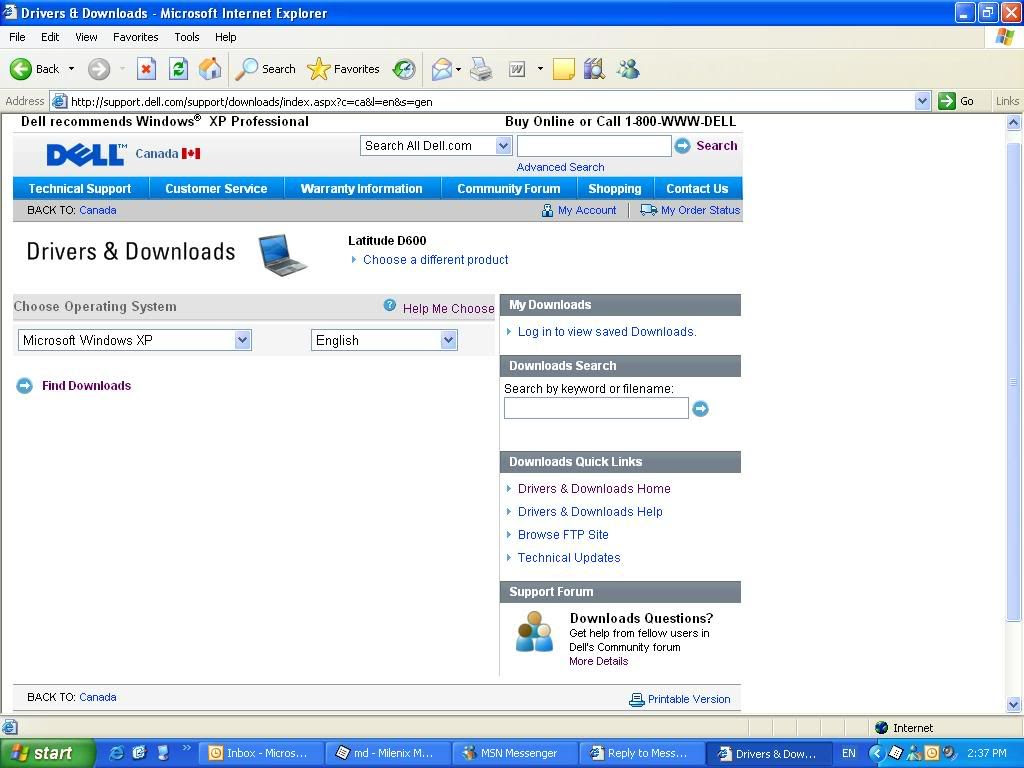This screenshot has height=768, width=1024.
Task: Click the keyword or filename search field
Action: (x=596, y=409)
